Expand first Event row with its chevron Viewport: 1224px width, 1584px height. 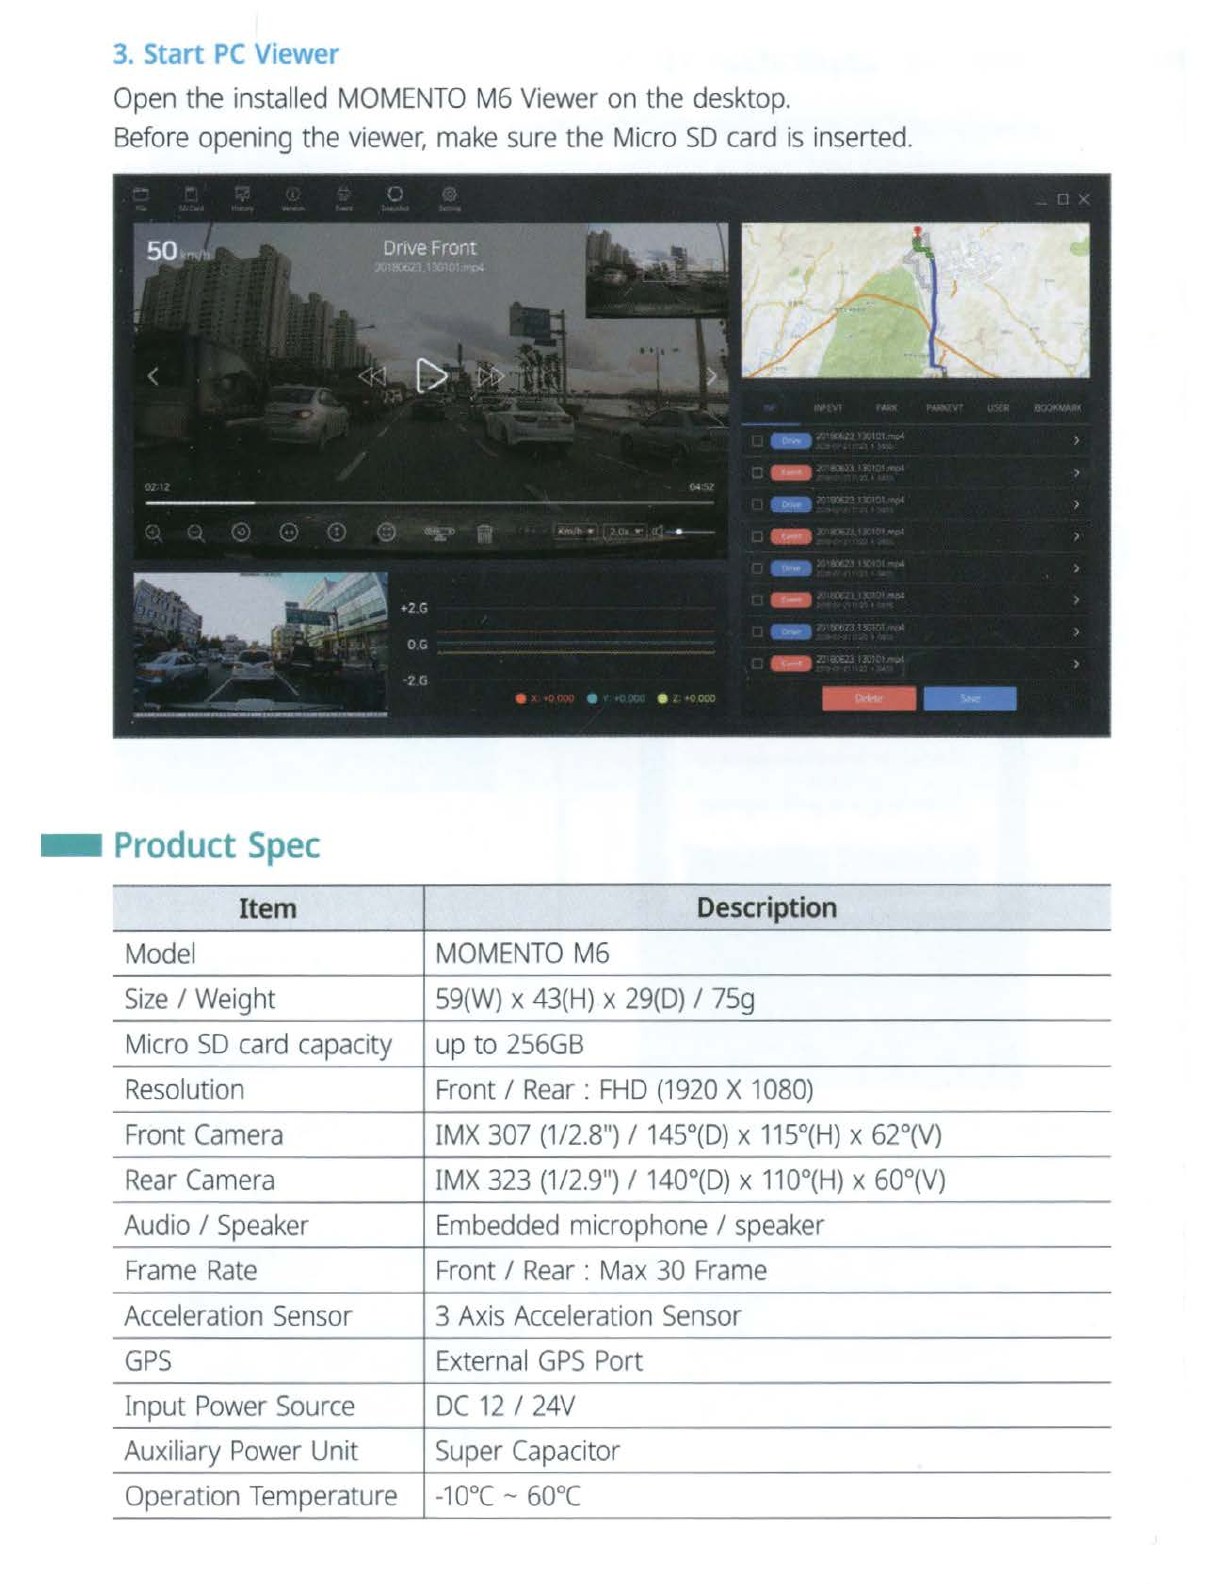tap(1076, 472)
